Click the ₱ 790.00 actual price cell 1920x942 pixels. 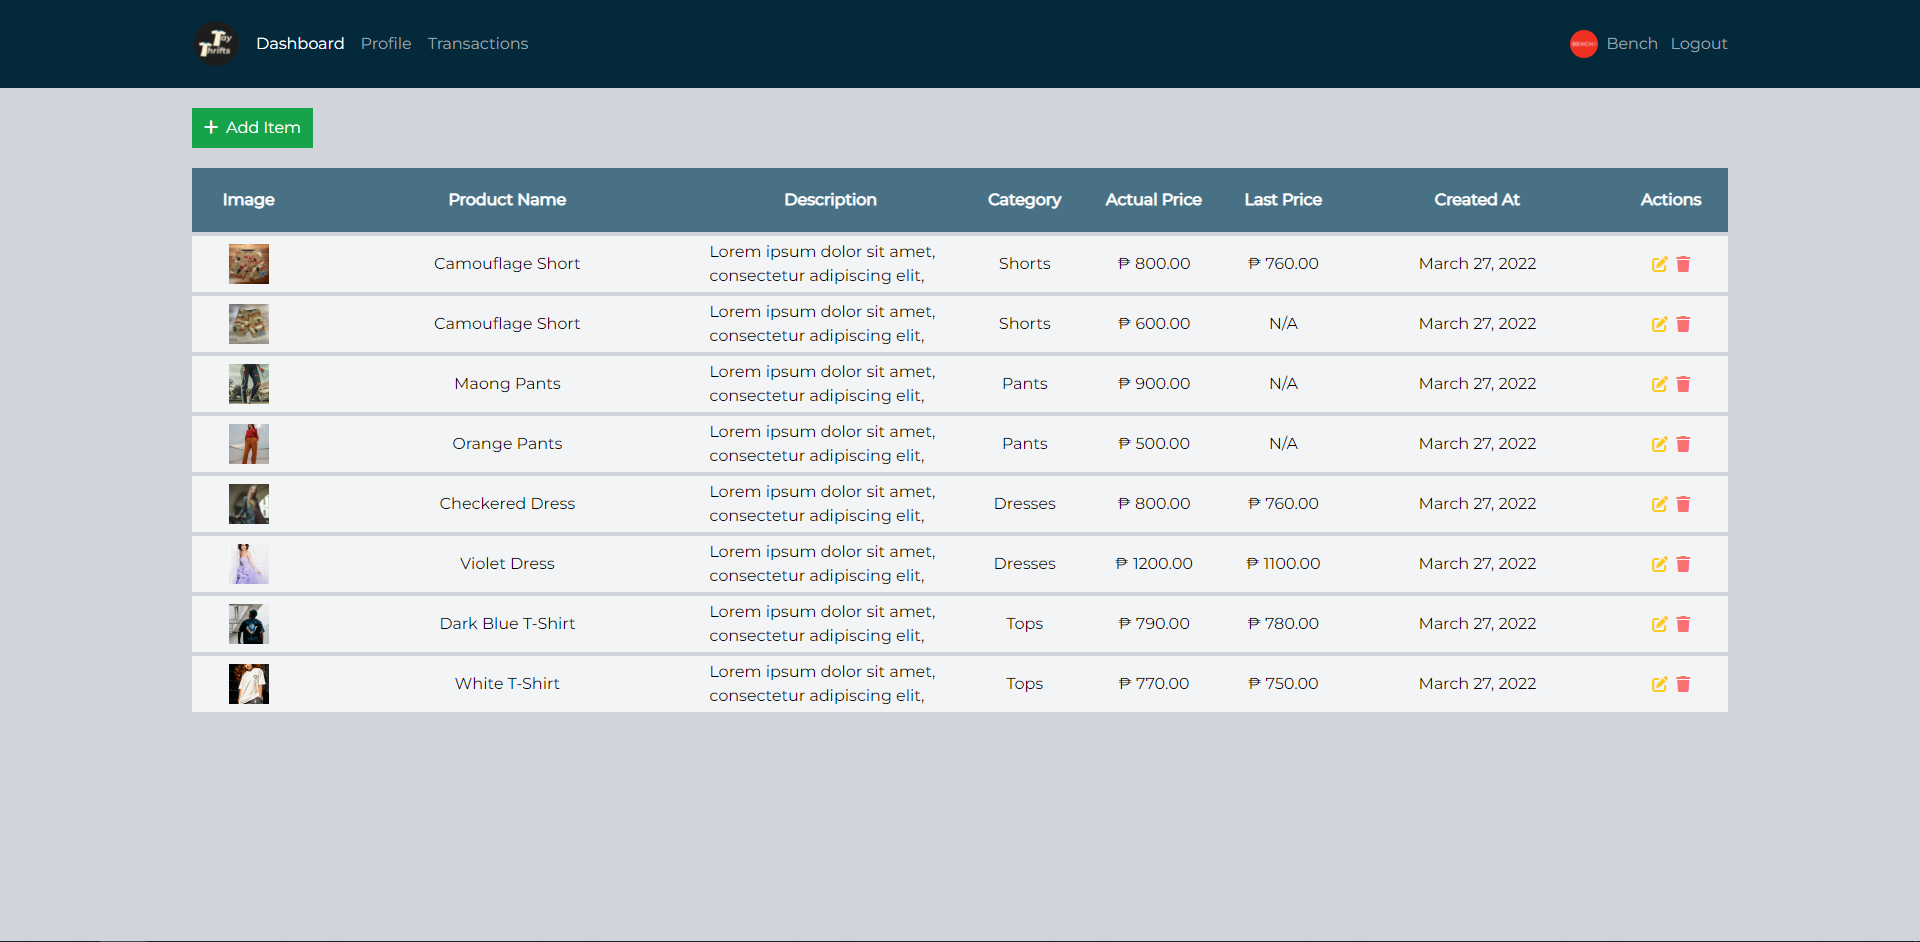point(1154,624)
